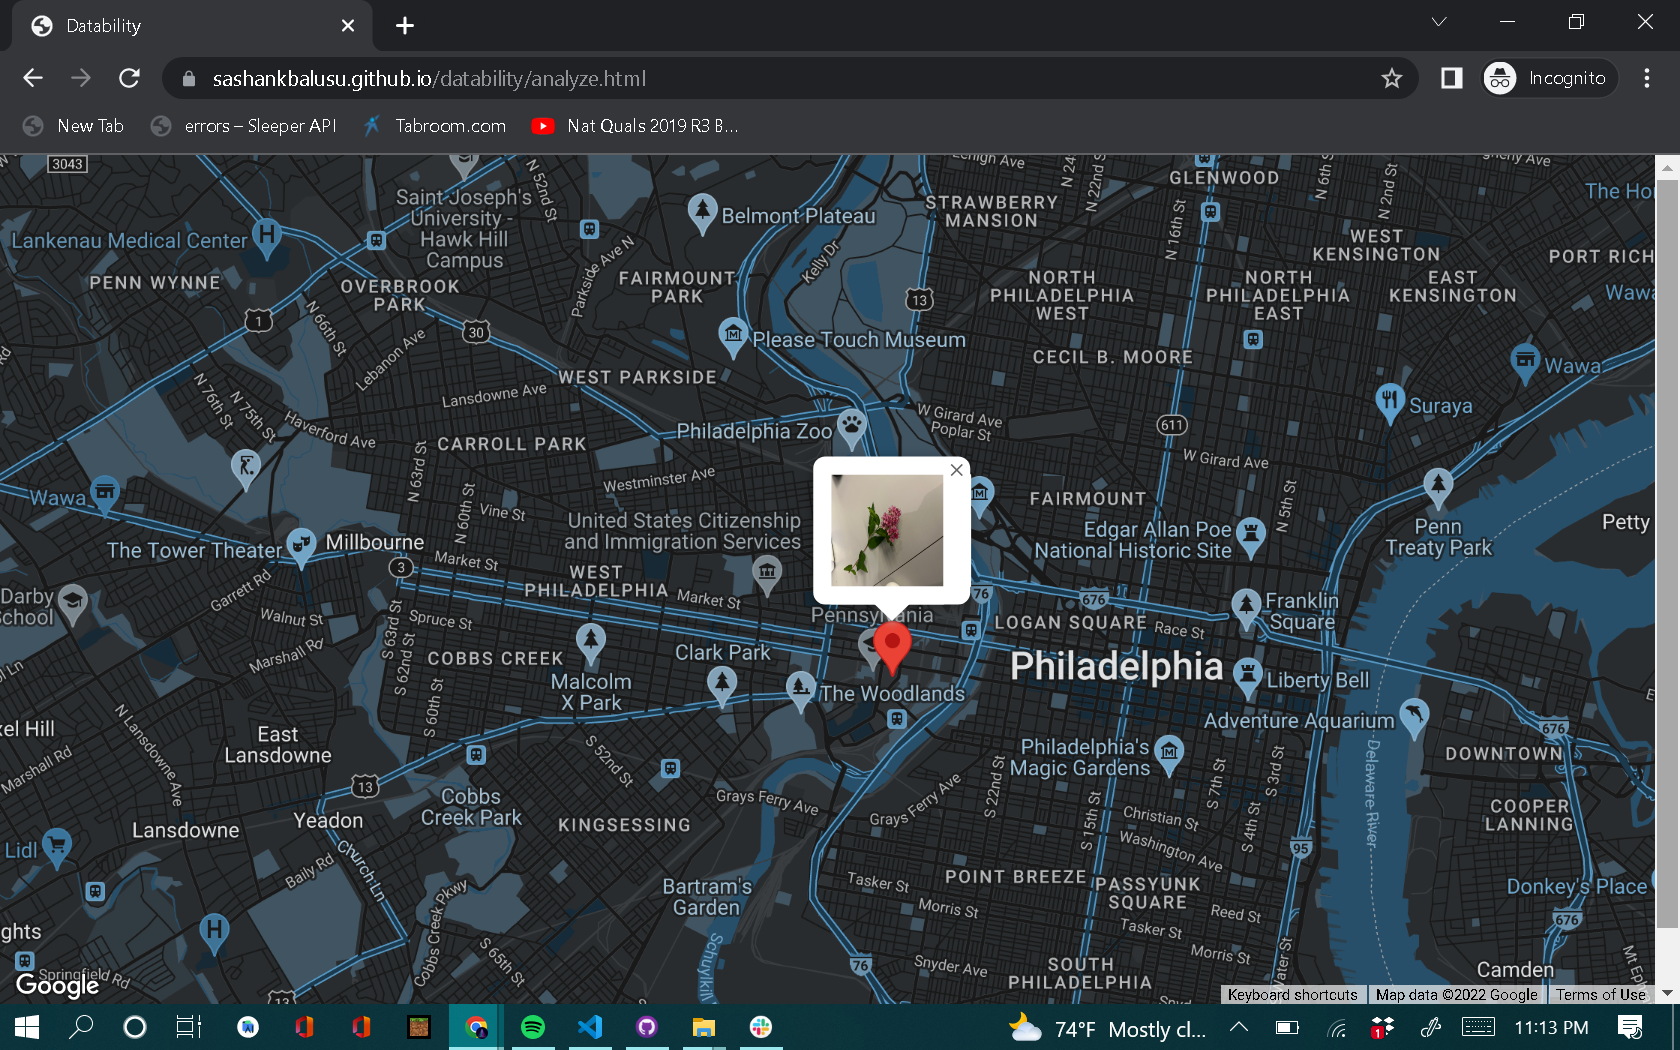The height and width of the screenshot is (1050, 1680).
Task: Open the browser side panel icon
Action: (1451, 78)
